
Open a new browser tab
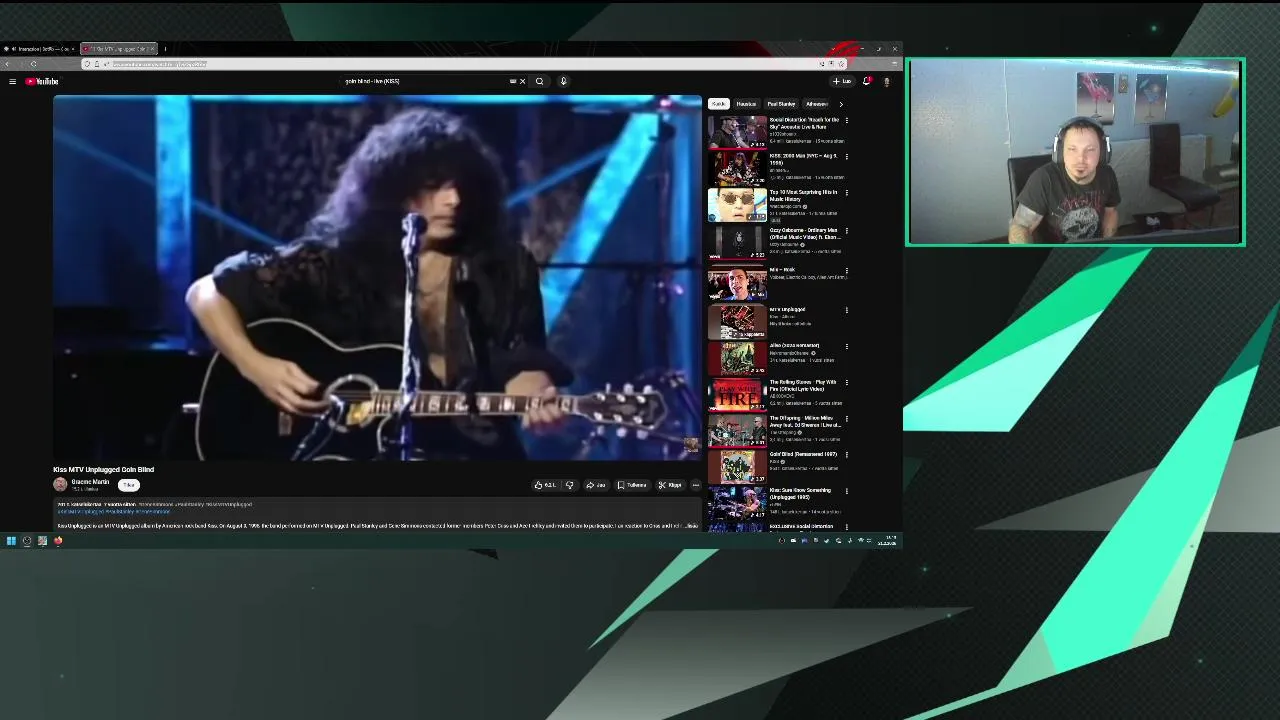165,48
